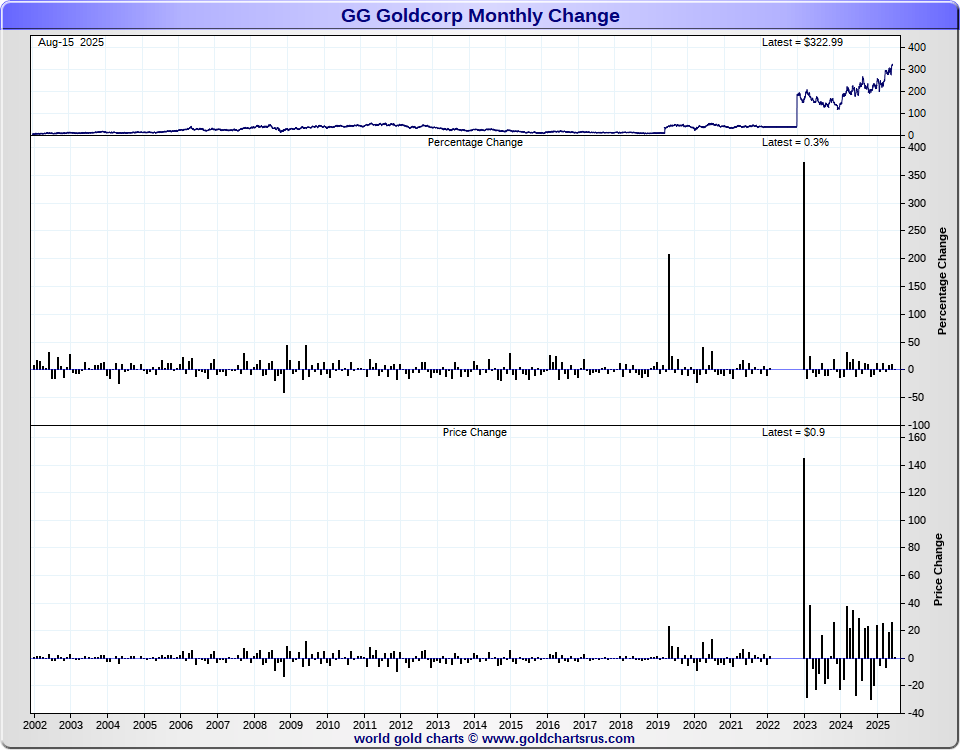
Task: Click the 2004 year label on the x-axis
Action: click(x=108, y=726)
